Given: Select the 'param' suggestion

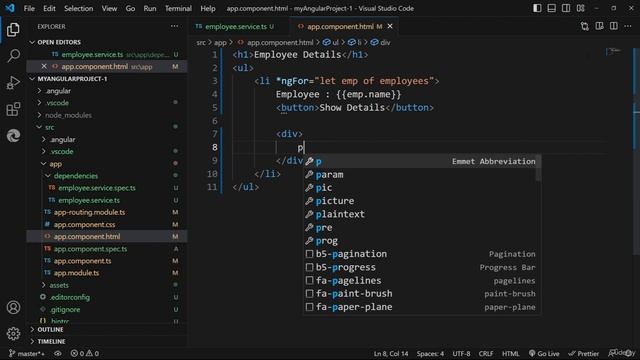Looking at the screenshot, I should (x=420, y=175).
